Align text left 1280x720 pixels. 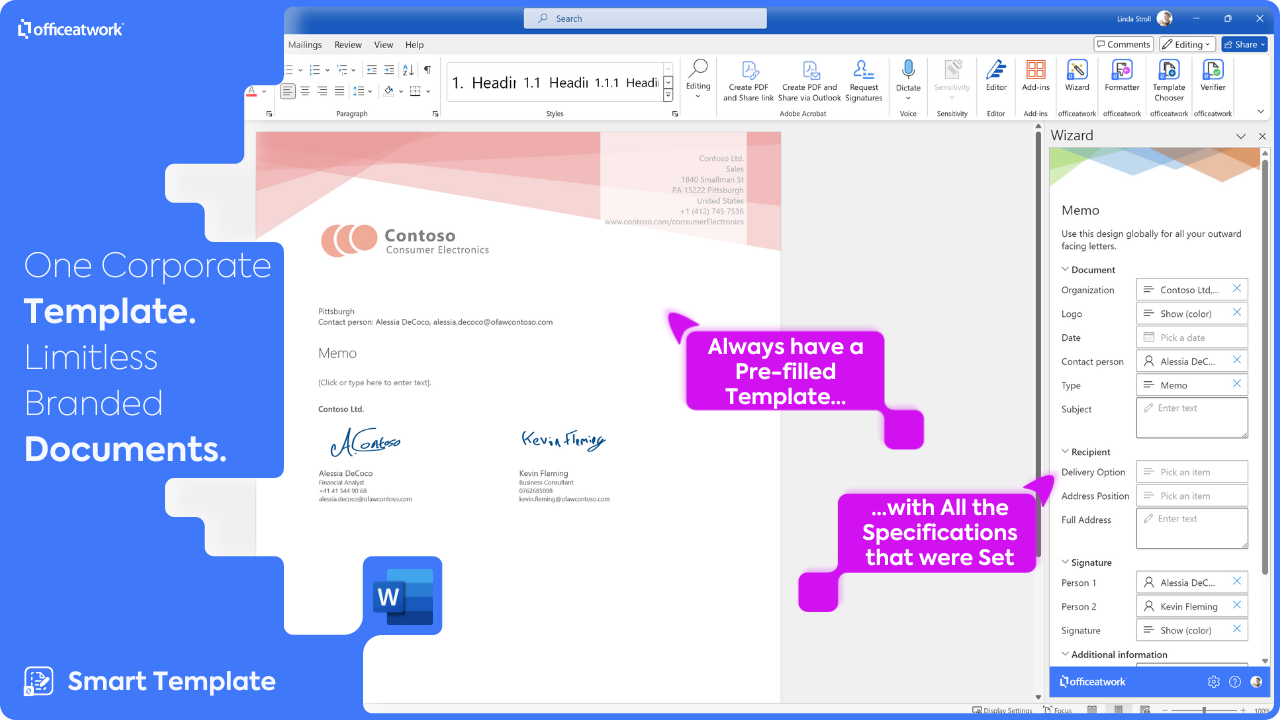coord(288,91)
